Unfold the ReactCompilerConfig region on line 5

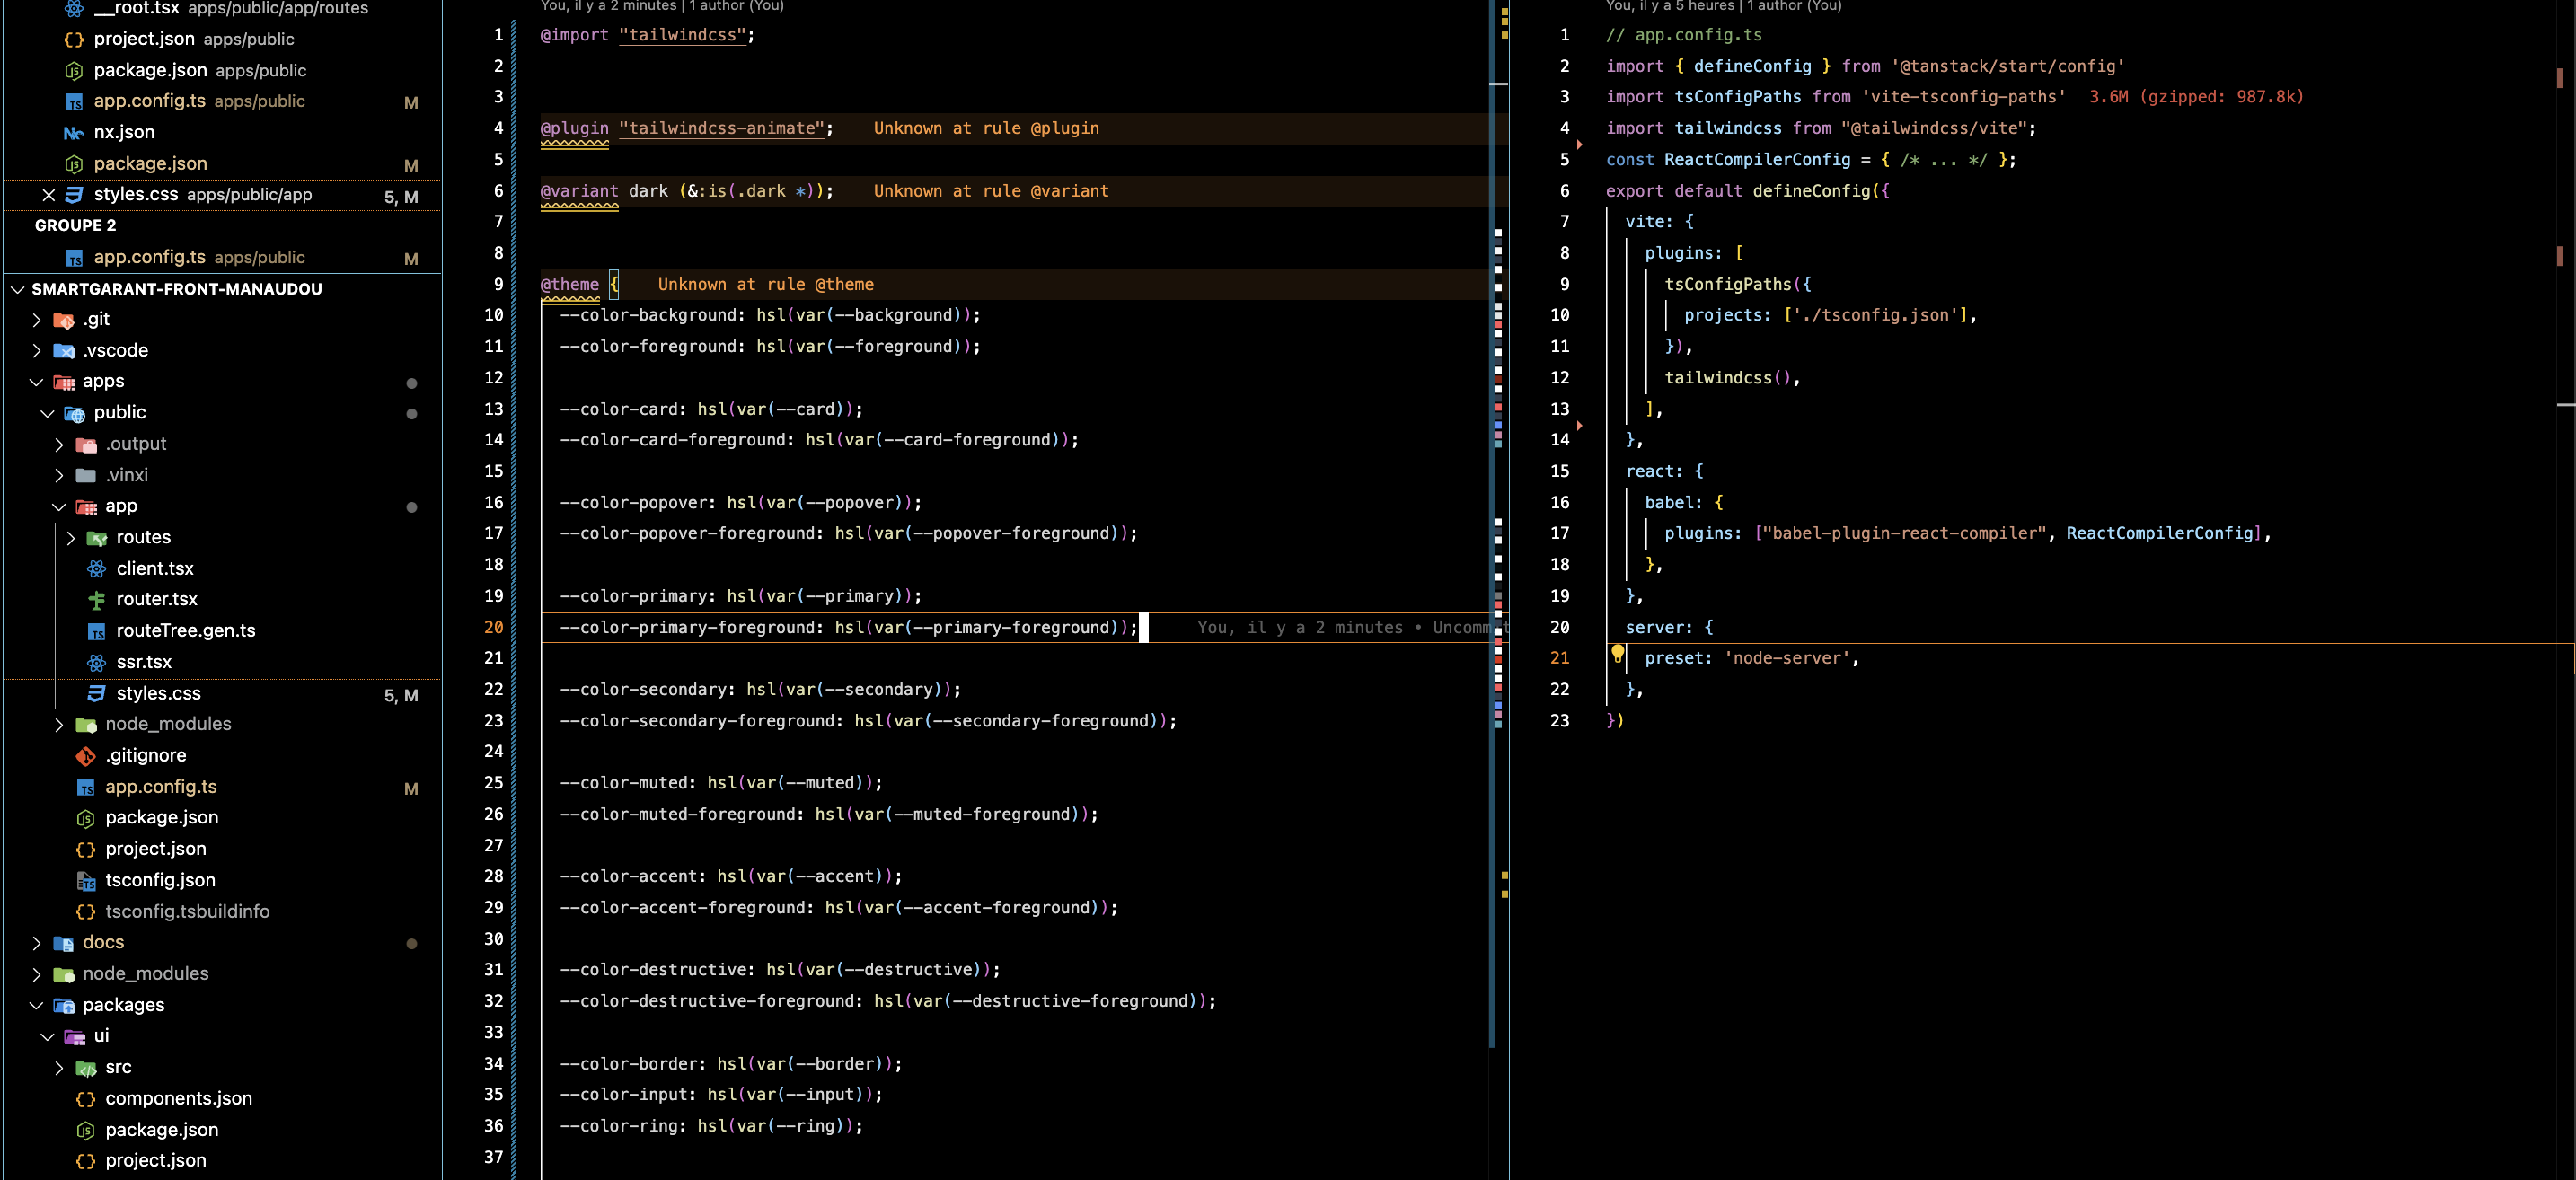(1579, 145)
